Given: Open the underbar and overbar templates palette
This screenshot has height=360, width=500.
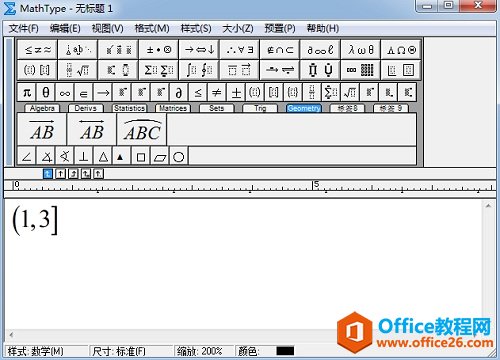Looking at the screenshot, I should click(239, 70).
